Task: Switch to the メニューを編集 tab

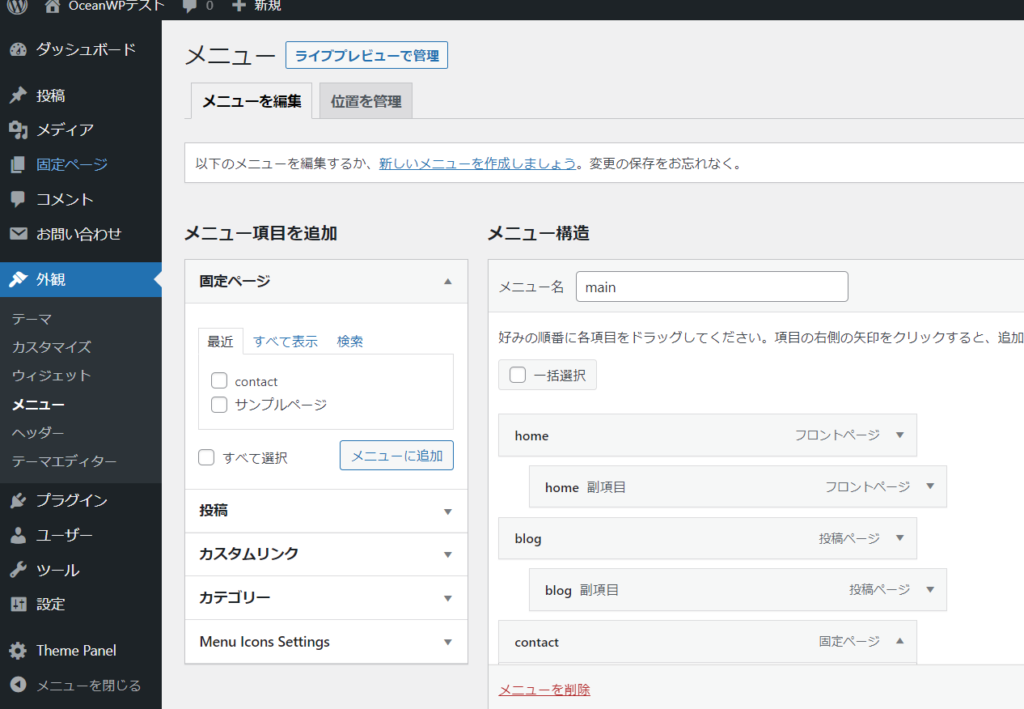Action: (251, 101)
